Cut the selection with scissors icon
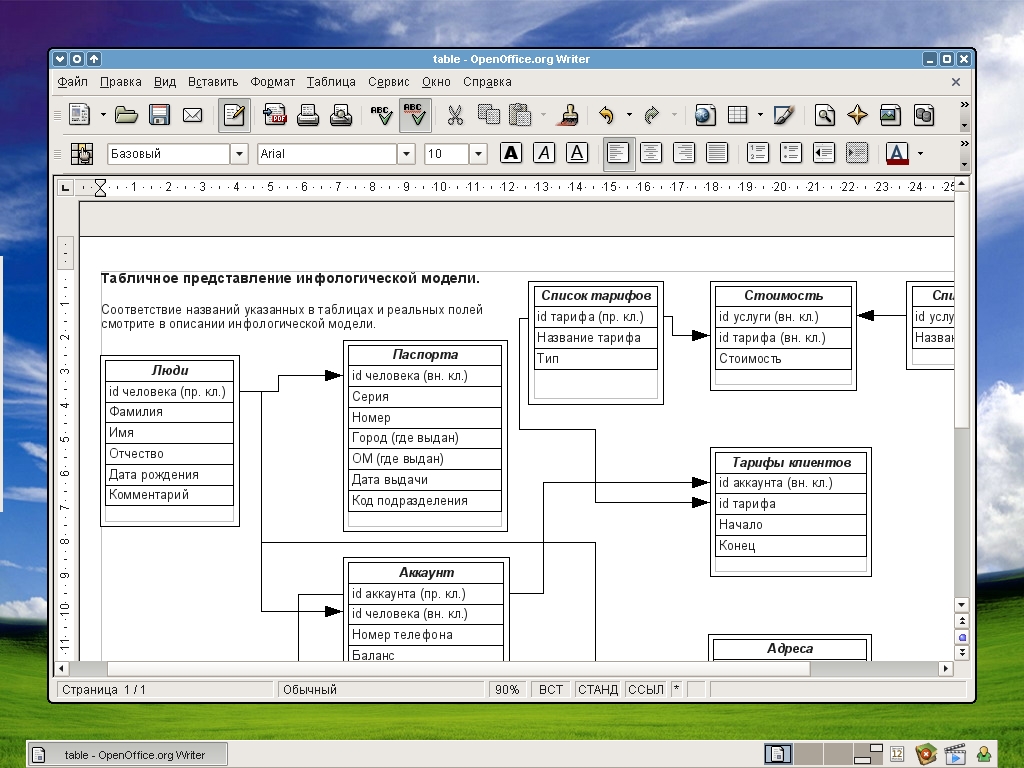The width and height of the screenshot is (1024, 768). [x=455, y=116]
